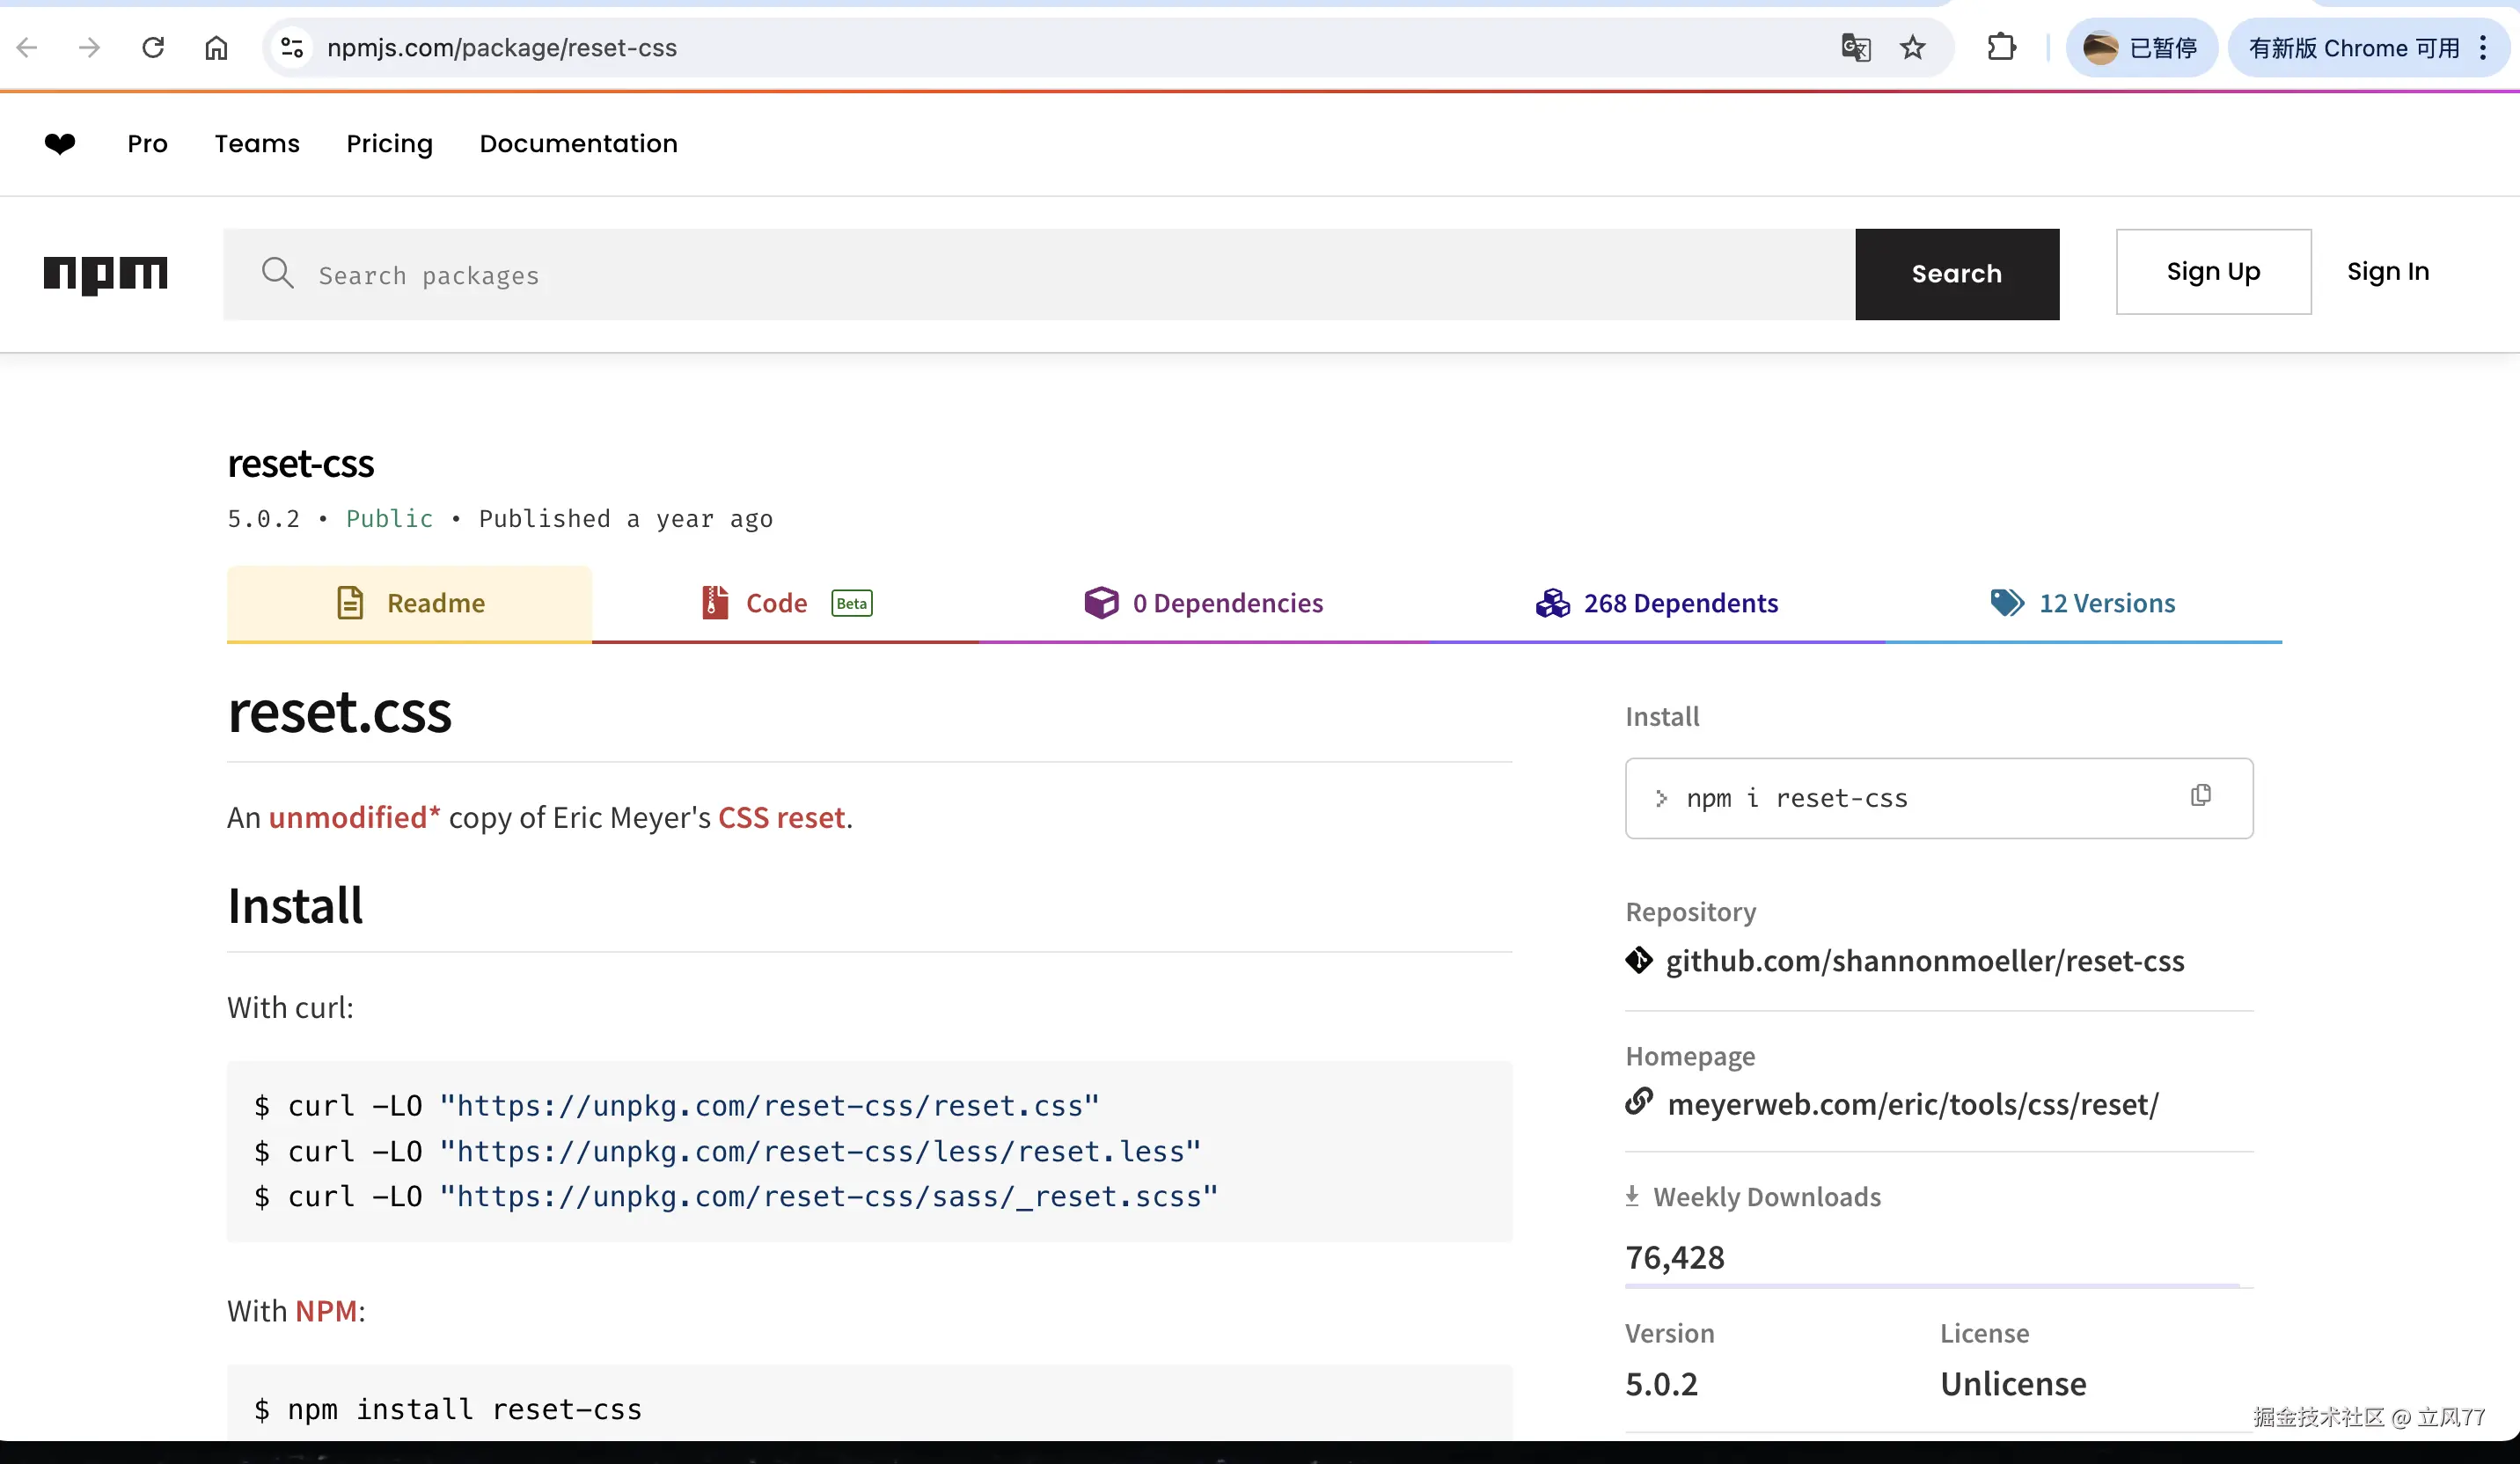2520x1464 pixels.
Task: Click the reset-css package title heading
Action: point(300,463)
